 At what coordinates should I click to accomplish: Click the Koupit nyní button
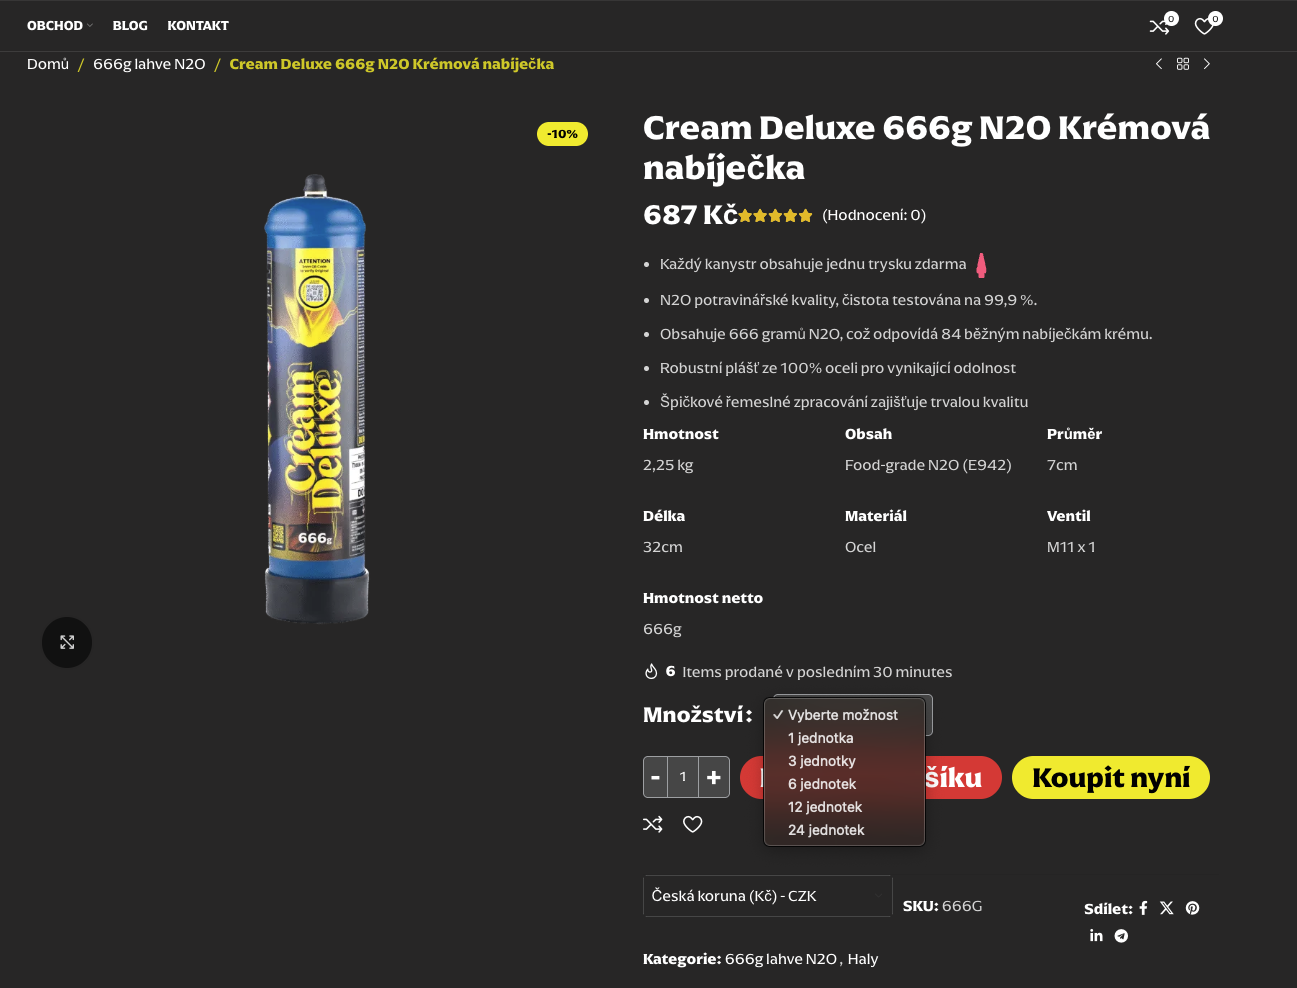[x=1111, y=778]
